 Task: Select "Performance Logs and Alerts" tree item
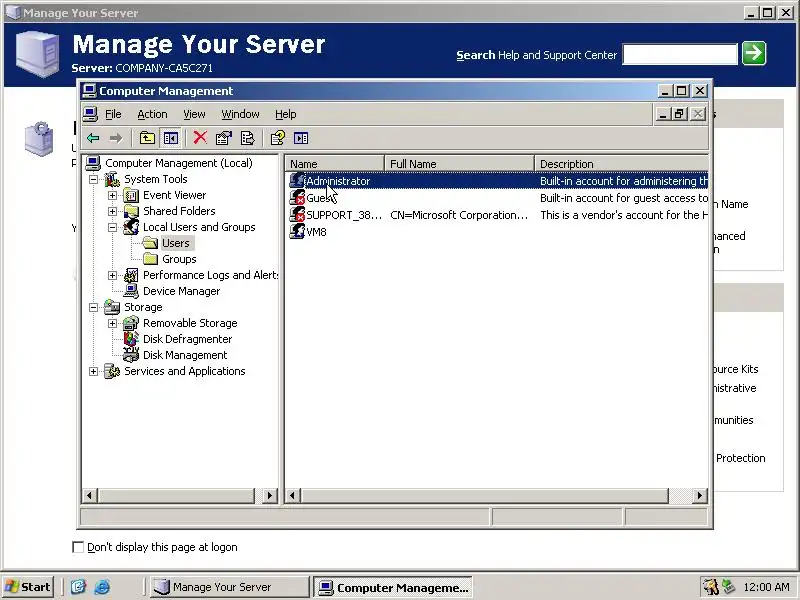[x=211, y=276]
